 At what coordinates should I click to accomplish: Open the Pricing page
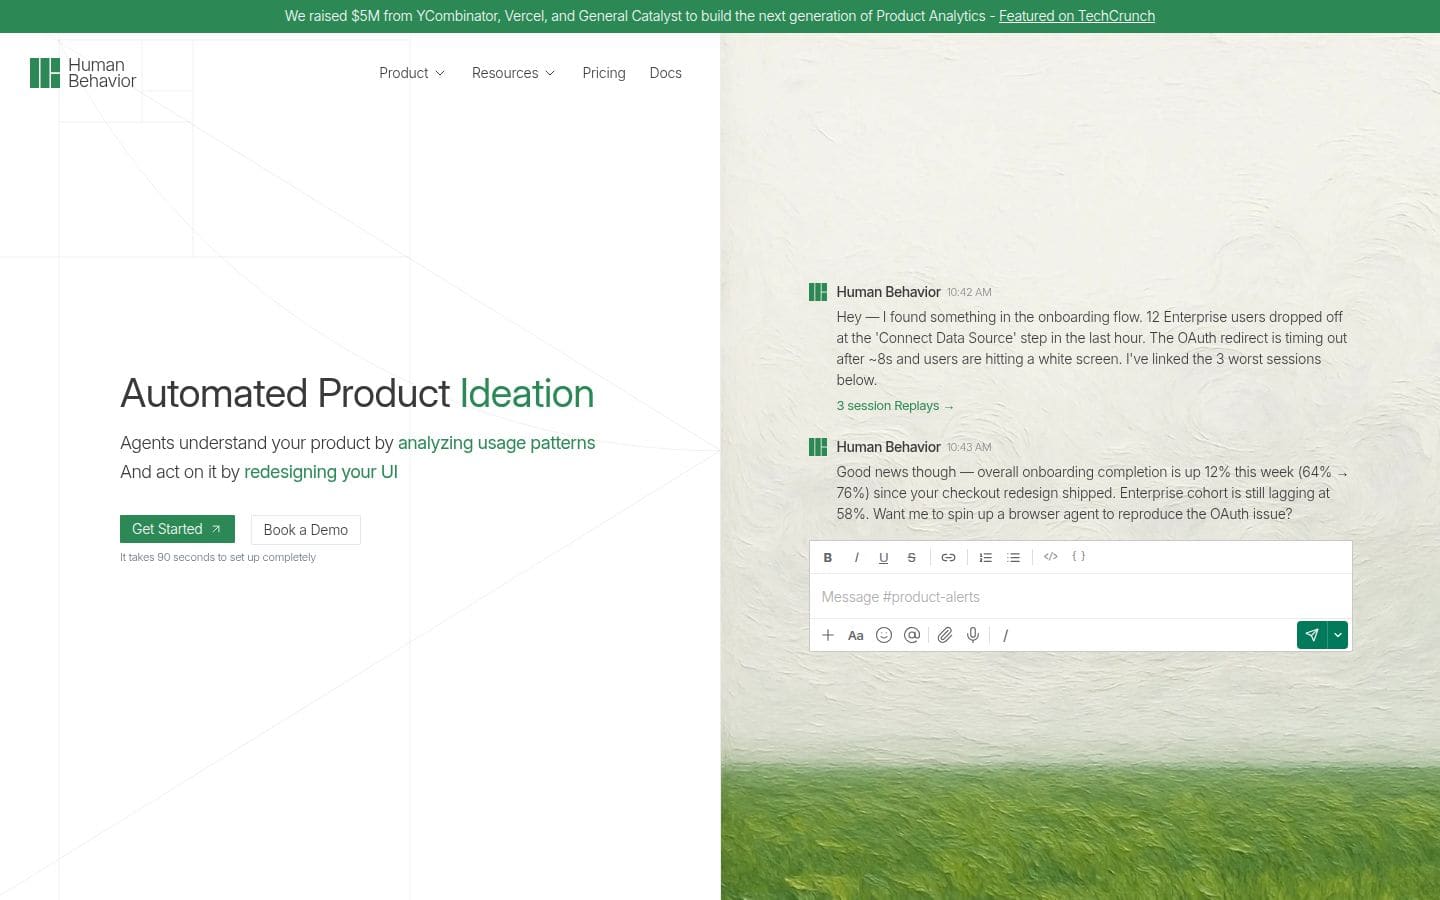coord(604,73)
